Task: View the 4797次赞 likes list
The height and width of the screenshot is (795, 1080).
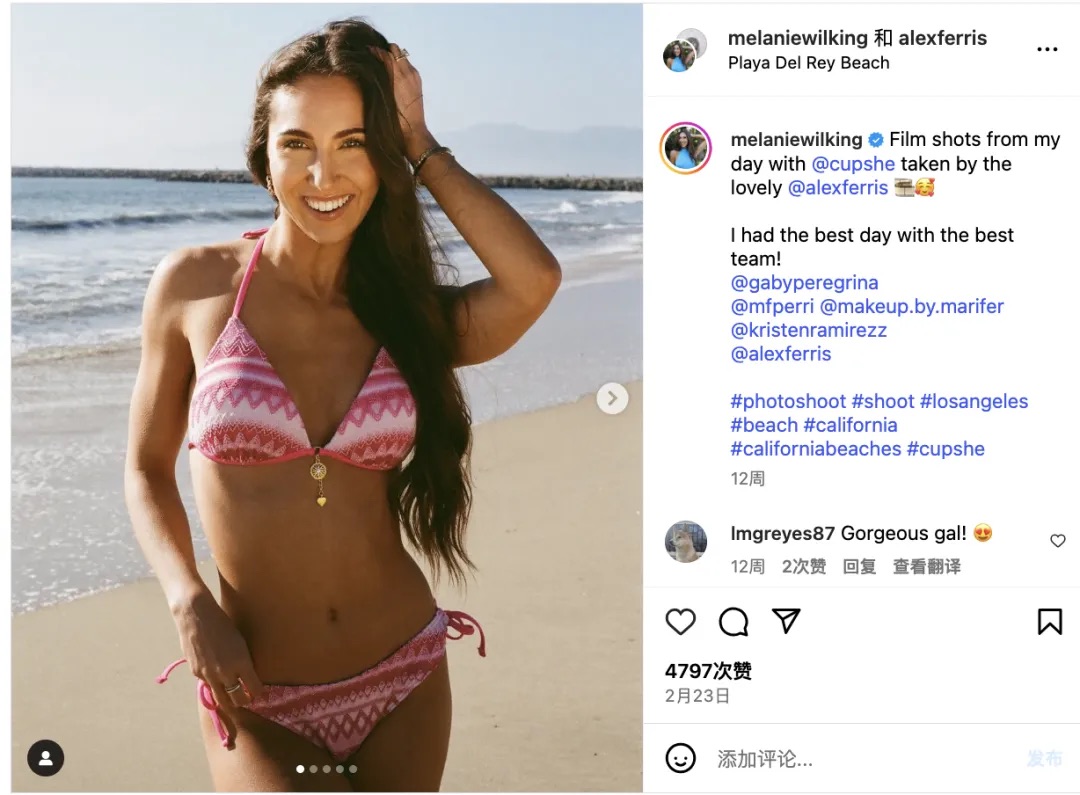Action: 708,670
